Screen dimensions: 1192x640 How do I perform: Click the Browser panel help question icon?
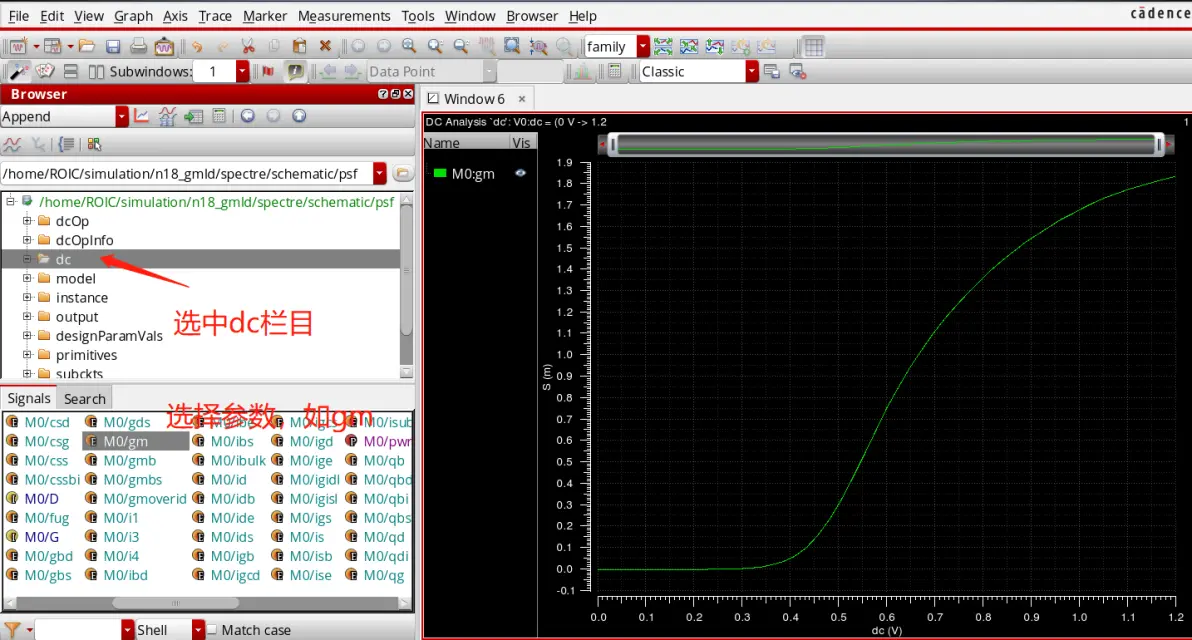click(383, 93)
